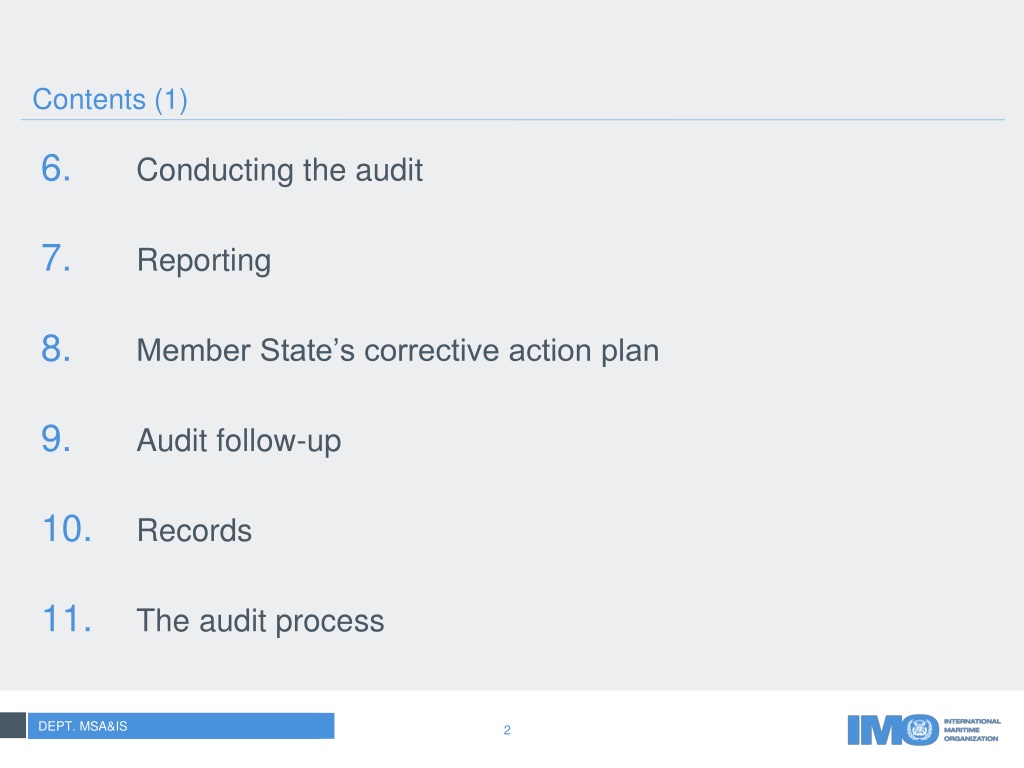Click the DEPT. MSA&IS blue footer bar

[181, 726]
